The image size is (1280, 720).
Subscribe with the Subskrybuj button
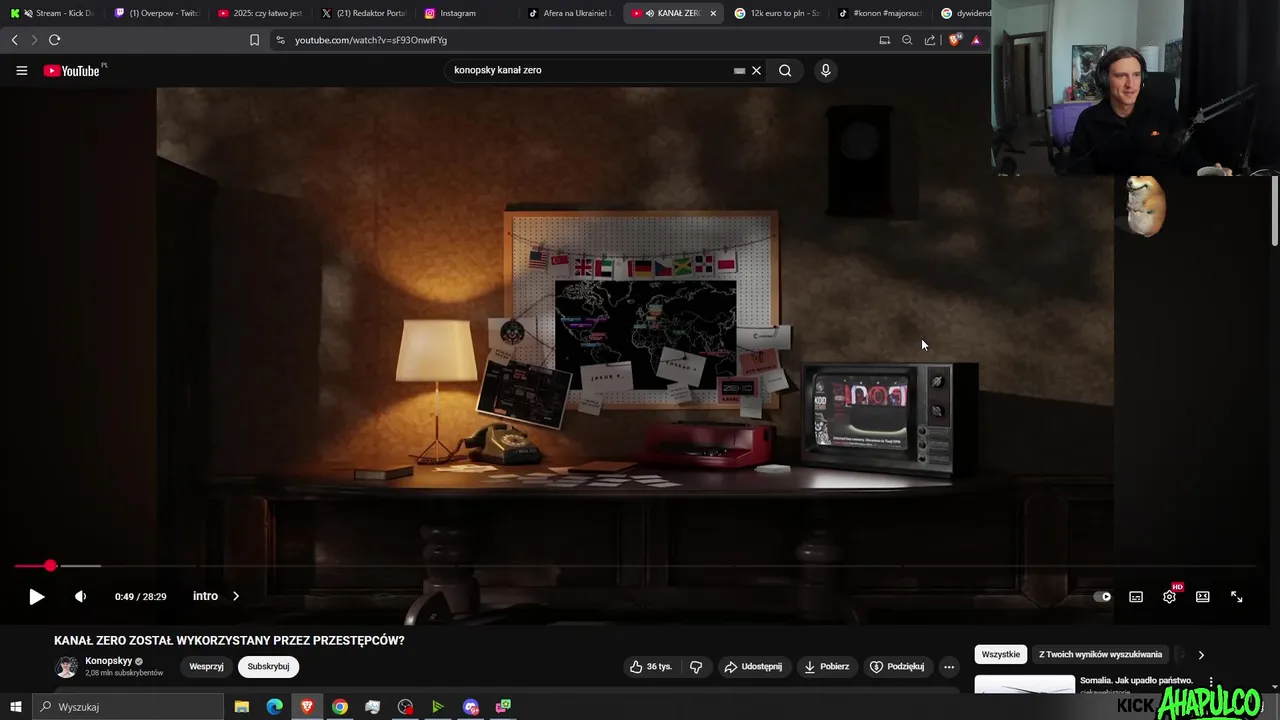pyautogui.click(x=268, y=666)
